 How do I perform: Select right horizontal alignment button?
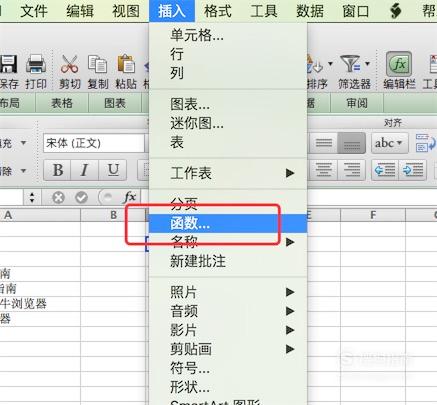click(352, 170)
